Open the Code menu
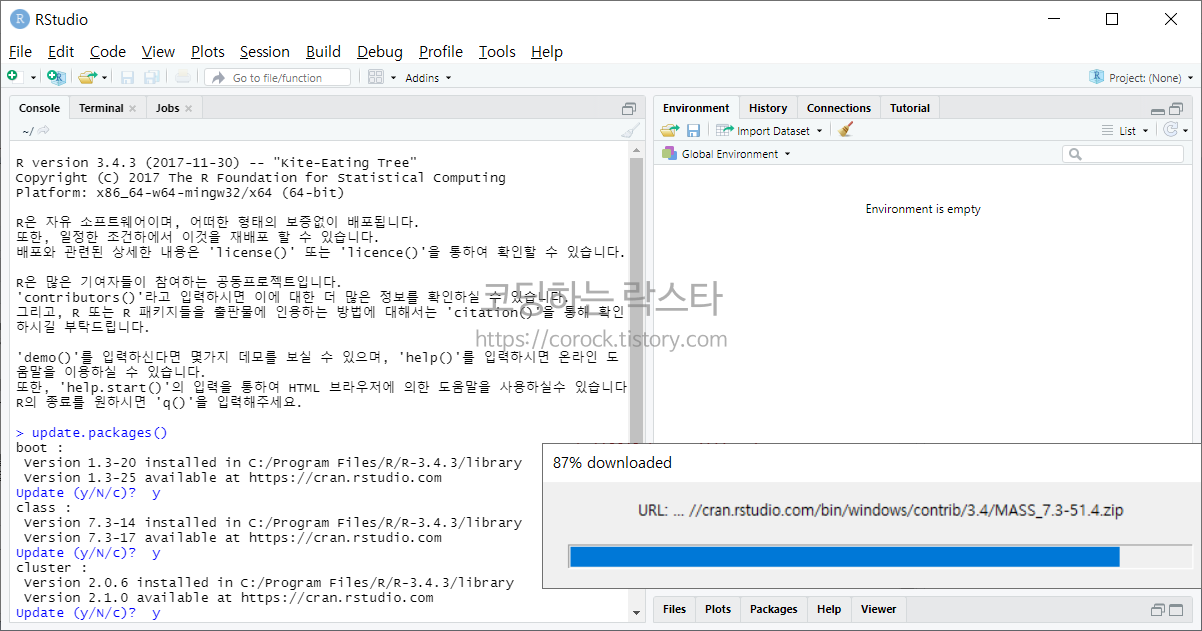 click(108, 52)
